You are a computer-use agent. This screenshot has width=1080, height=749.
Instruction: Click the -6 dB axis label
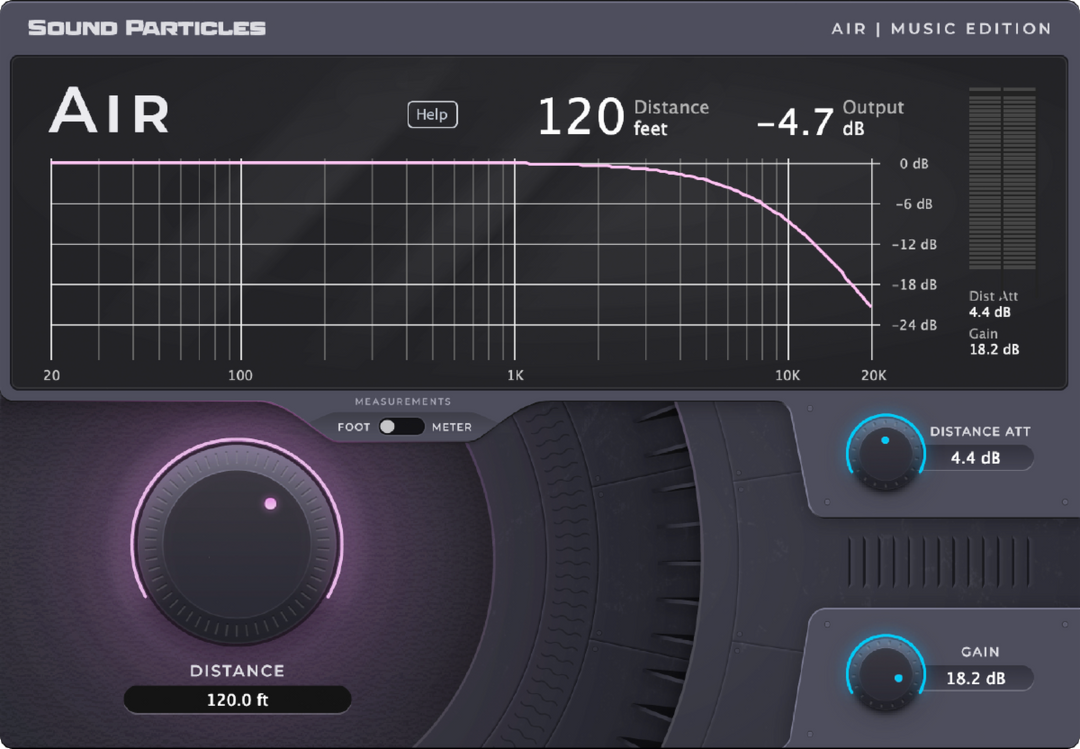click(x=914, y=204)
